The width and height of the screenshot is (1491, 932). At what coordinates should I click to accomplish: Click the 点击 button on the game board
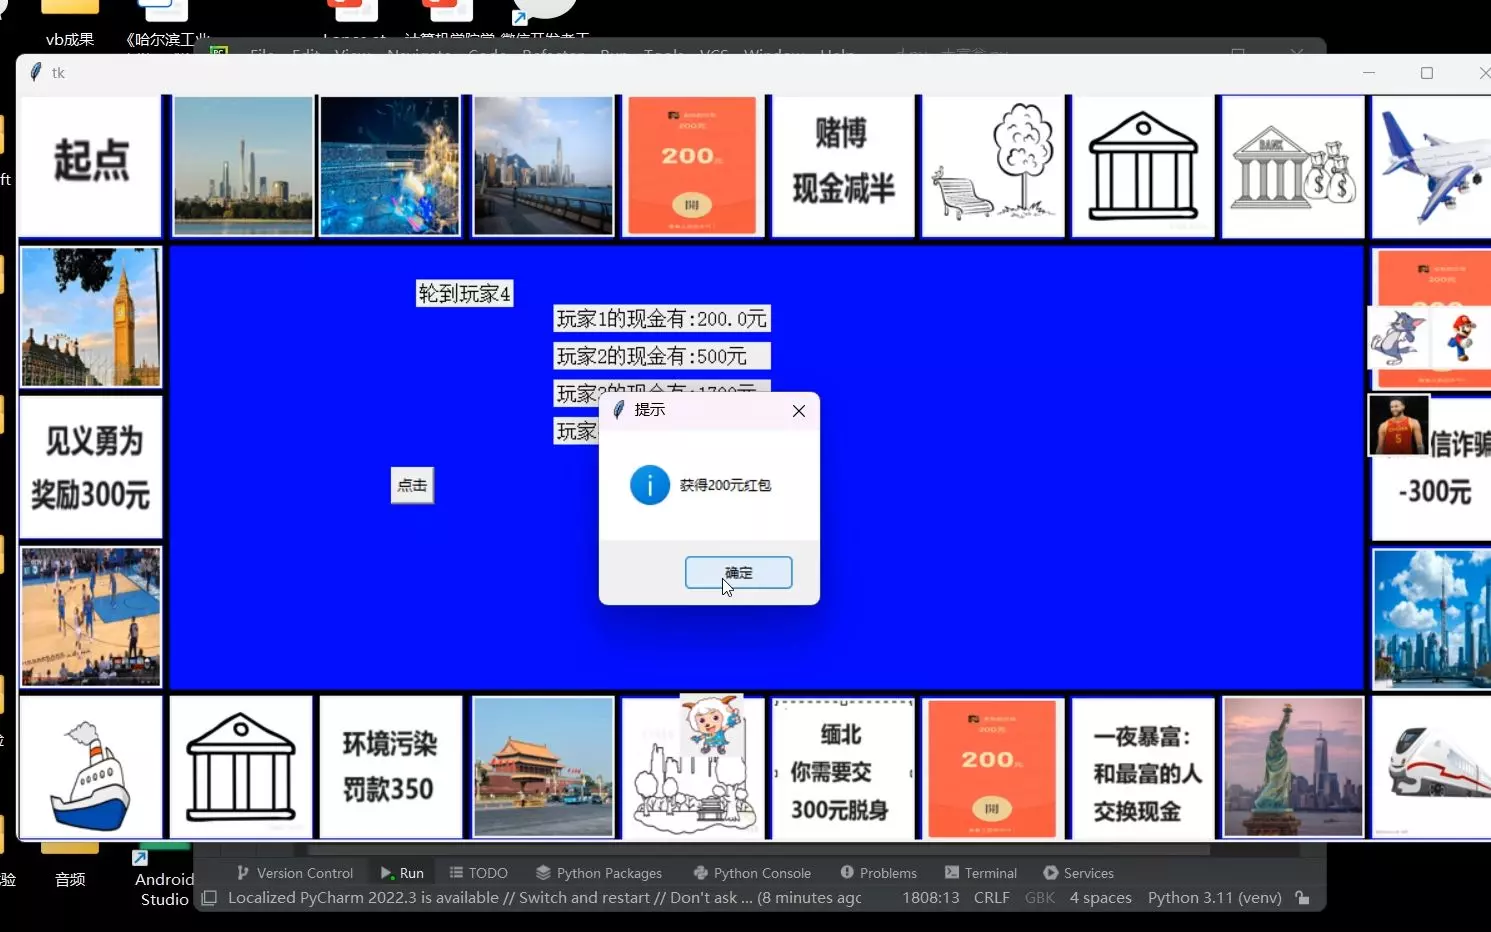point(412,485)
